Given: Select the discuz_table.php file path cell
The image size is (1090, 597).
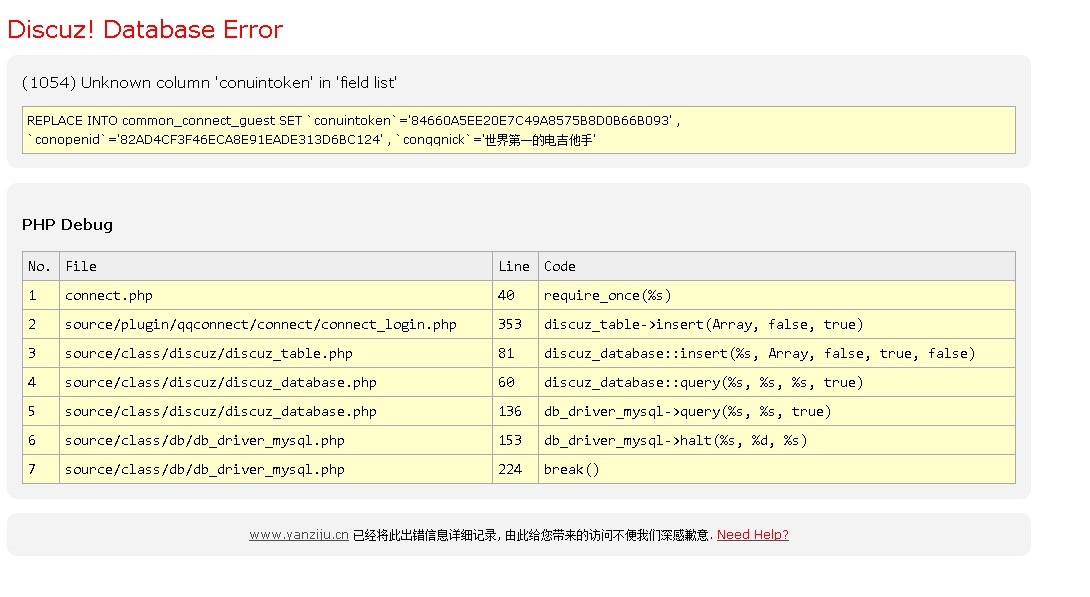Looking at the screenshot, I should click(208, 353).
